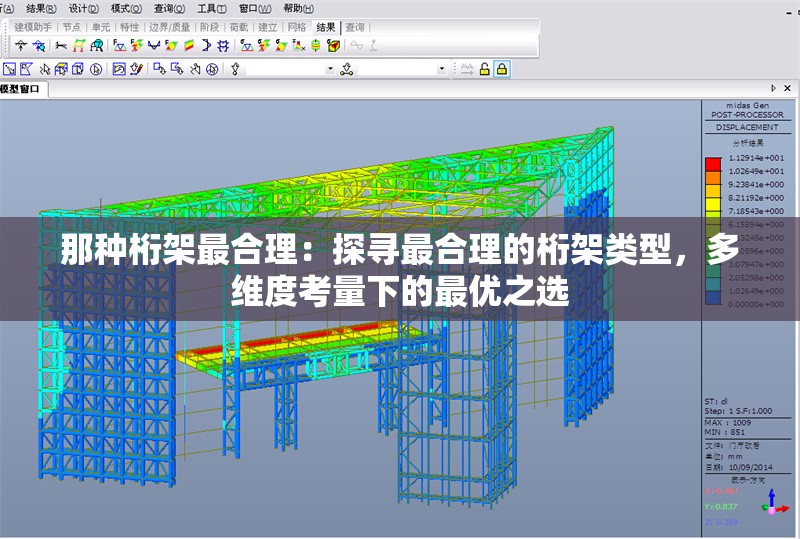Viewport: 800px width, 539px height.
Task: Click the window-select icon at toolbar start
Action: point(9,69)
